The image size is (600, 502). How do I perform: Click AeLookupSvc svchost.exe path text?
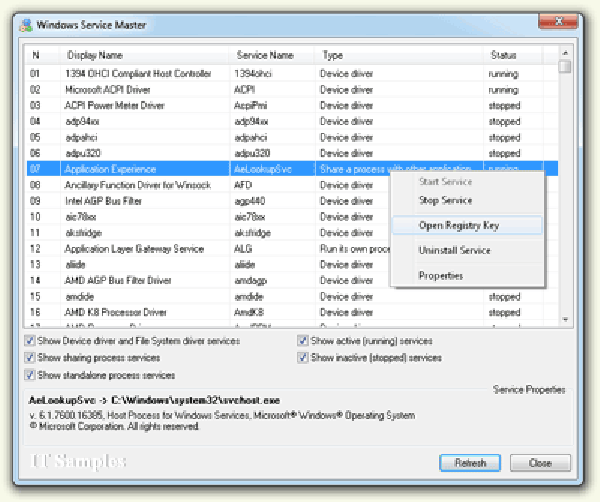click(x=155, y=401)
